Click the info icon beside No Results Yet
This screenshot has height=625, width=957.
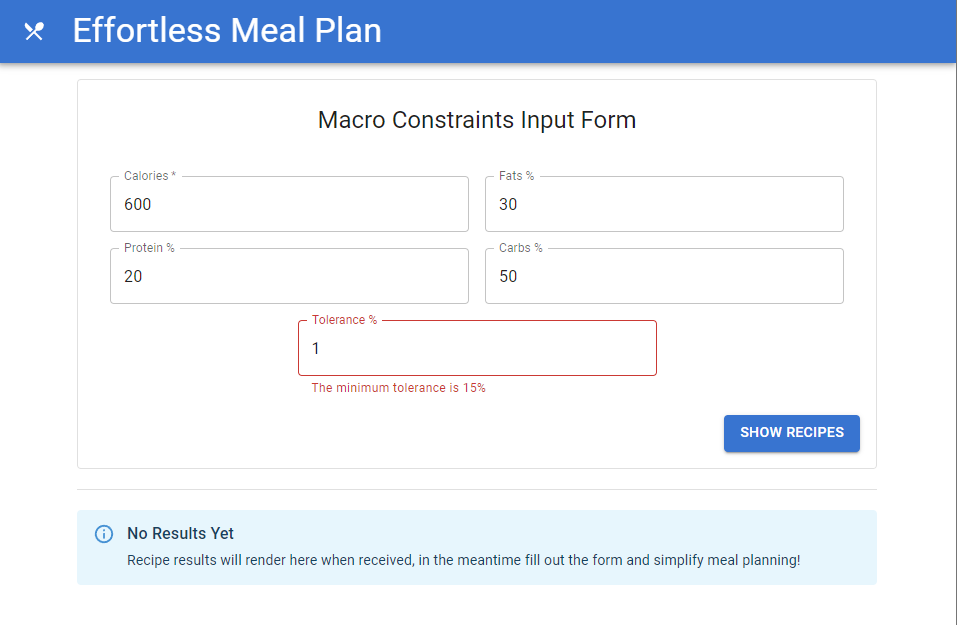tap(104, 534)
